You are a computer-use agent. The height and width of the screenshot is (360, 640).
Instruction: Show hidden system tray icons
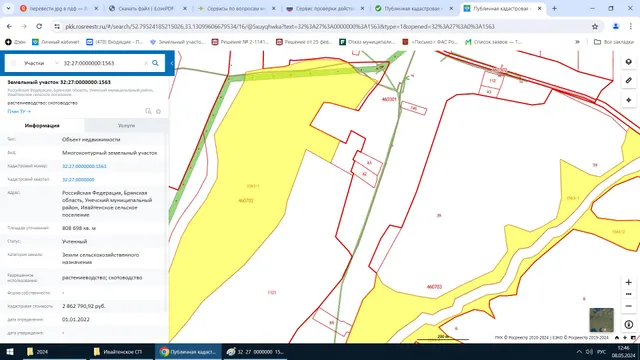[x=579, y=351]
